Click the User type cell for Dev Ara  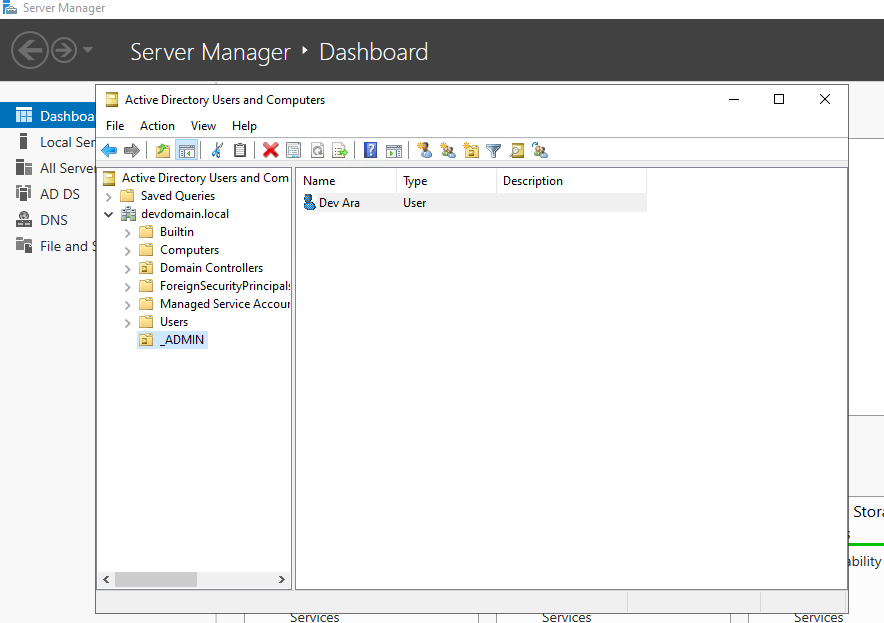coord(414,203)
